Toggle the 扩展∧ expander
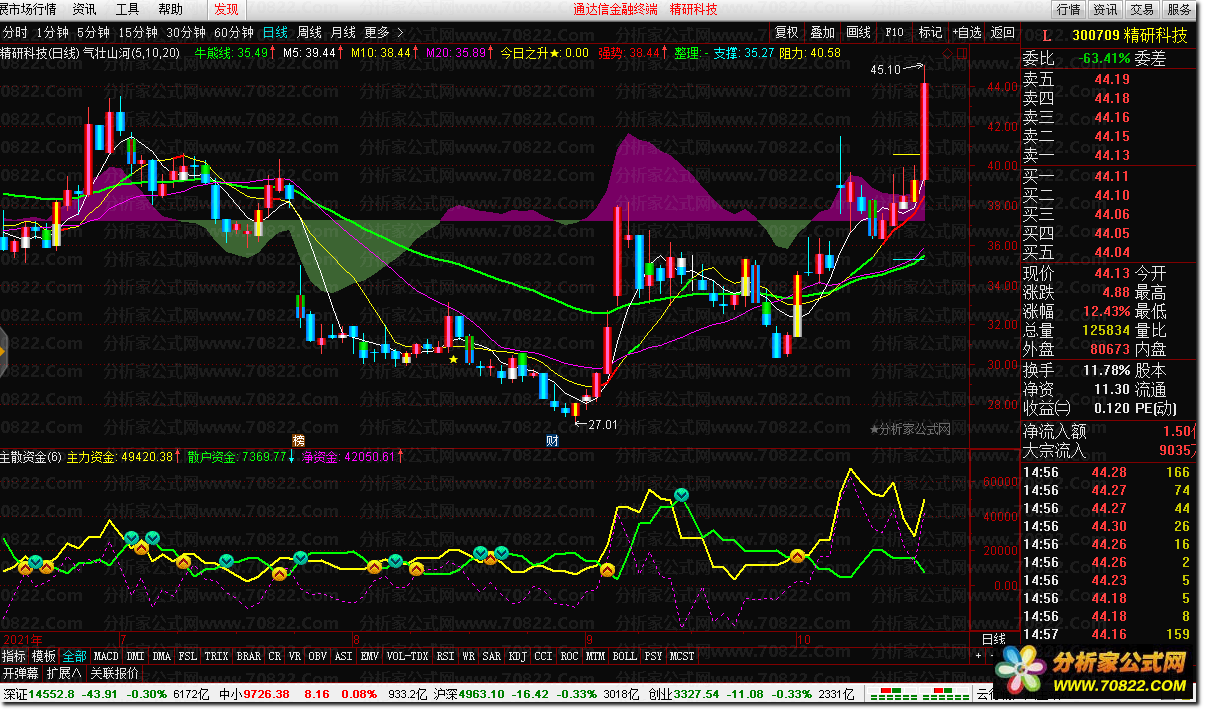Viewport: 1205px width, 710px height. (64, 673)
